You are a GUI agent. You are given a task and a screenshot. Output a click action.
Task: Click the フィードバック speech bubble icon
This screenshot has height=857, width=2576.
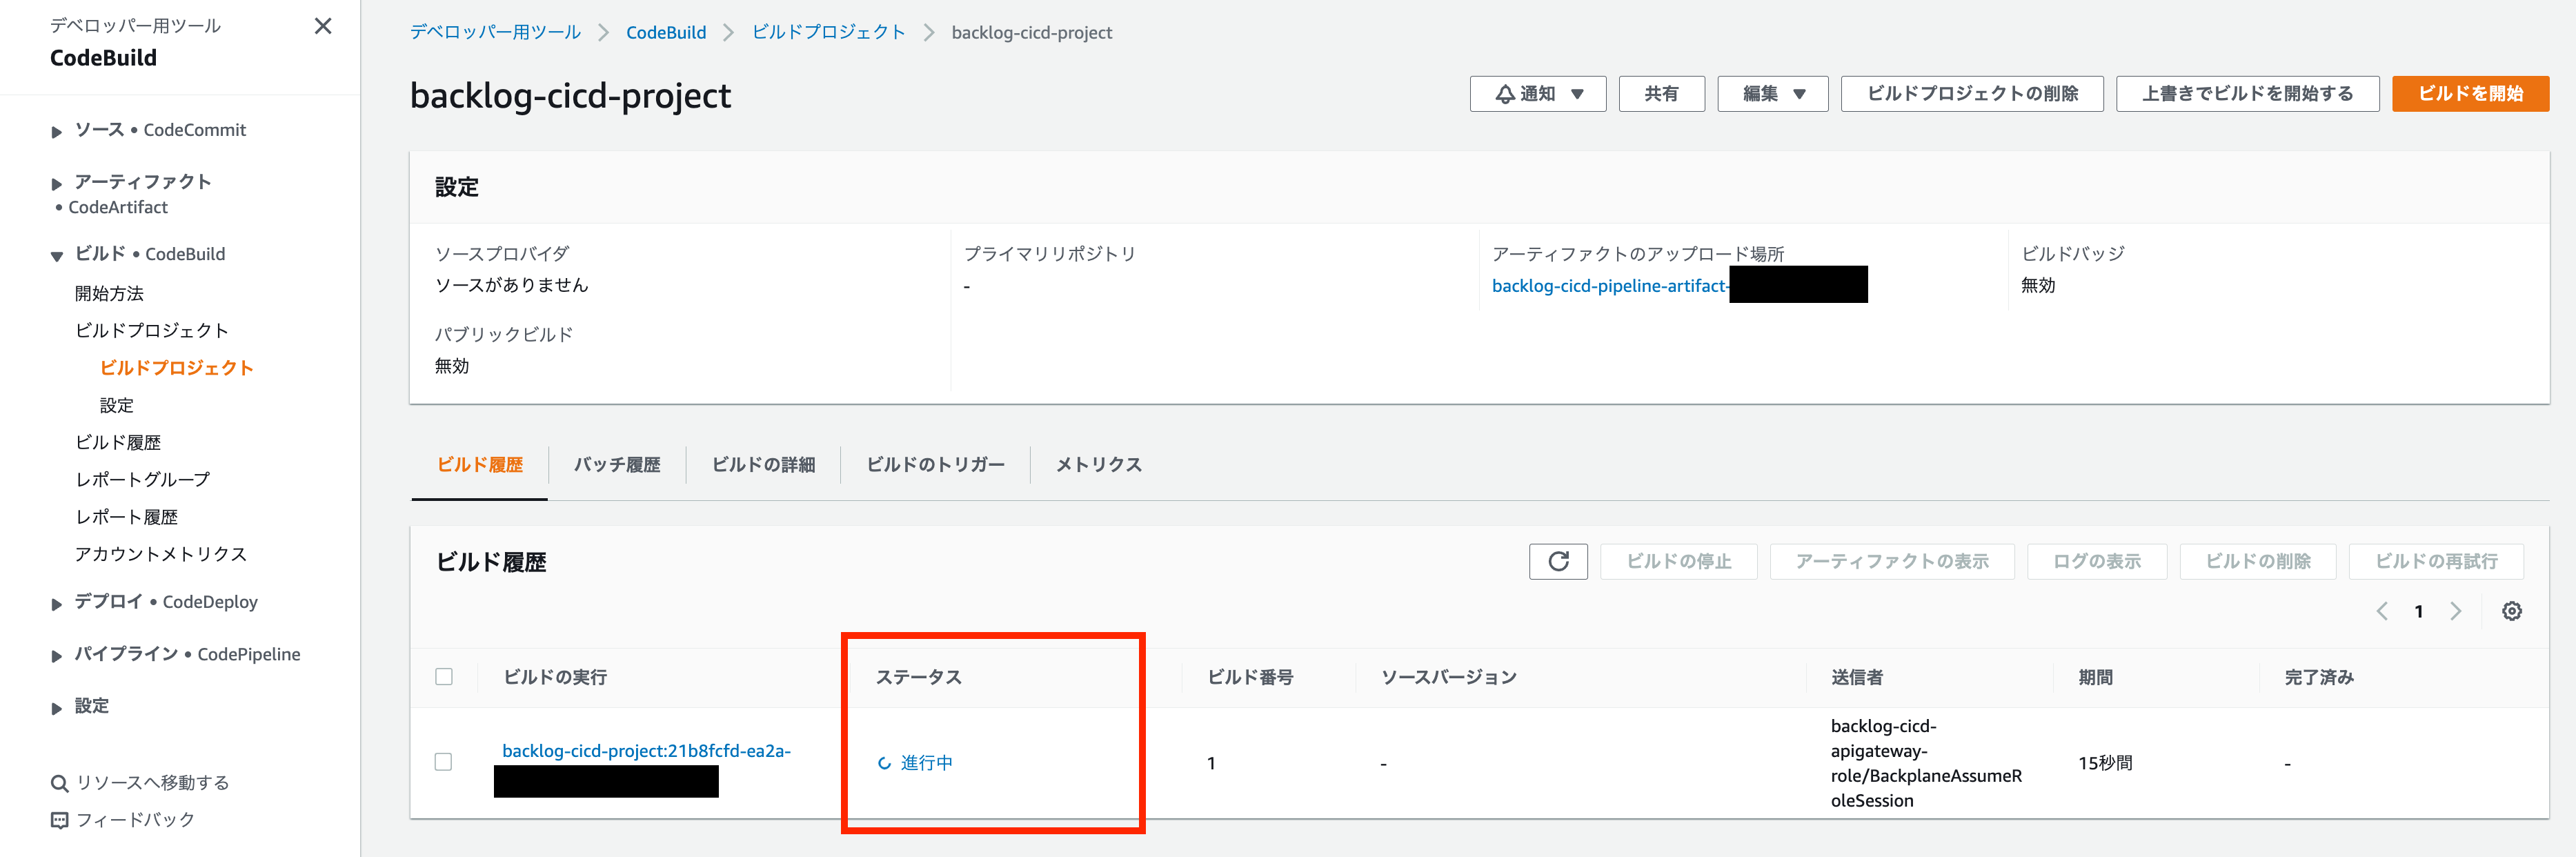pos(59,820)
